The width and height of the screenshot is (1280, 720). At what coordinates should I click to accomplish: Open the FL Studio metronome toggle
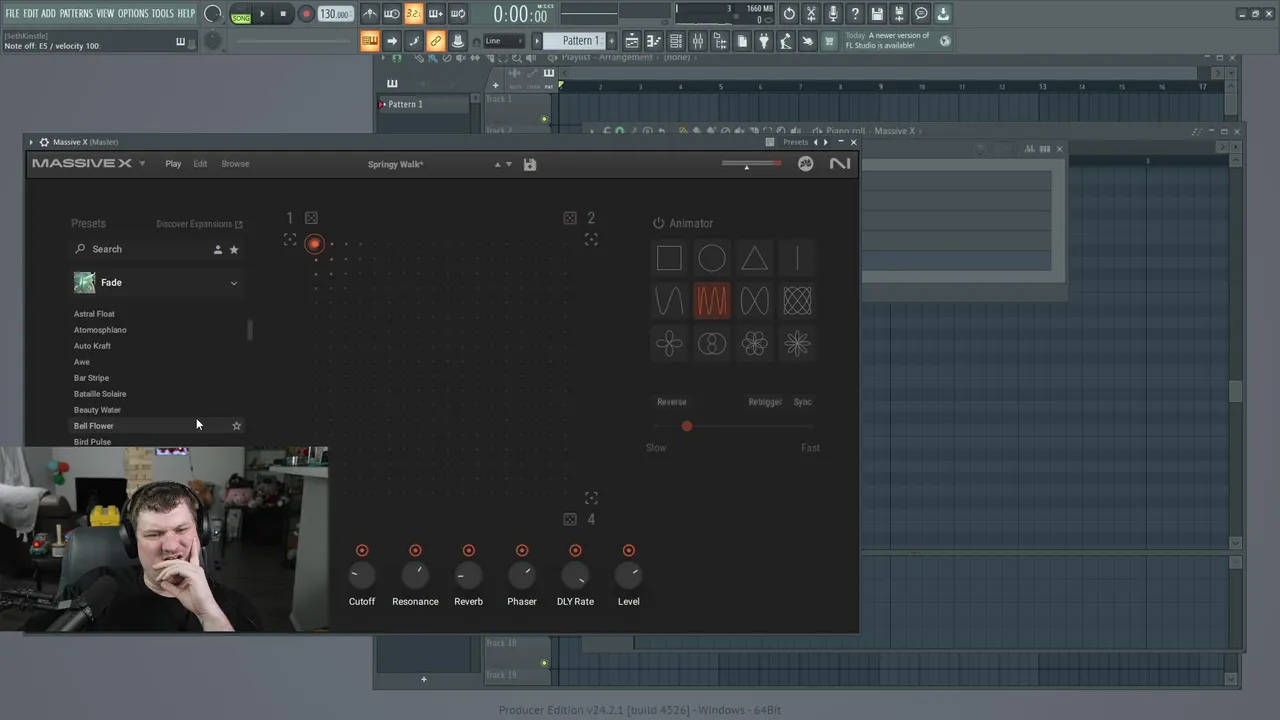[370, 14]
